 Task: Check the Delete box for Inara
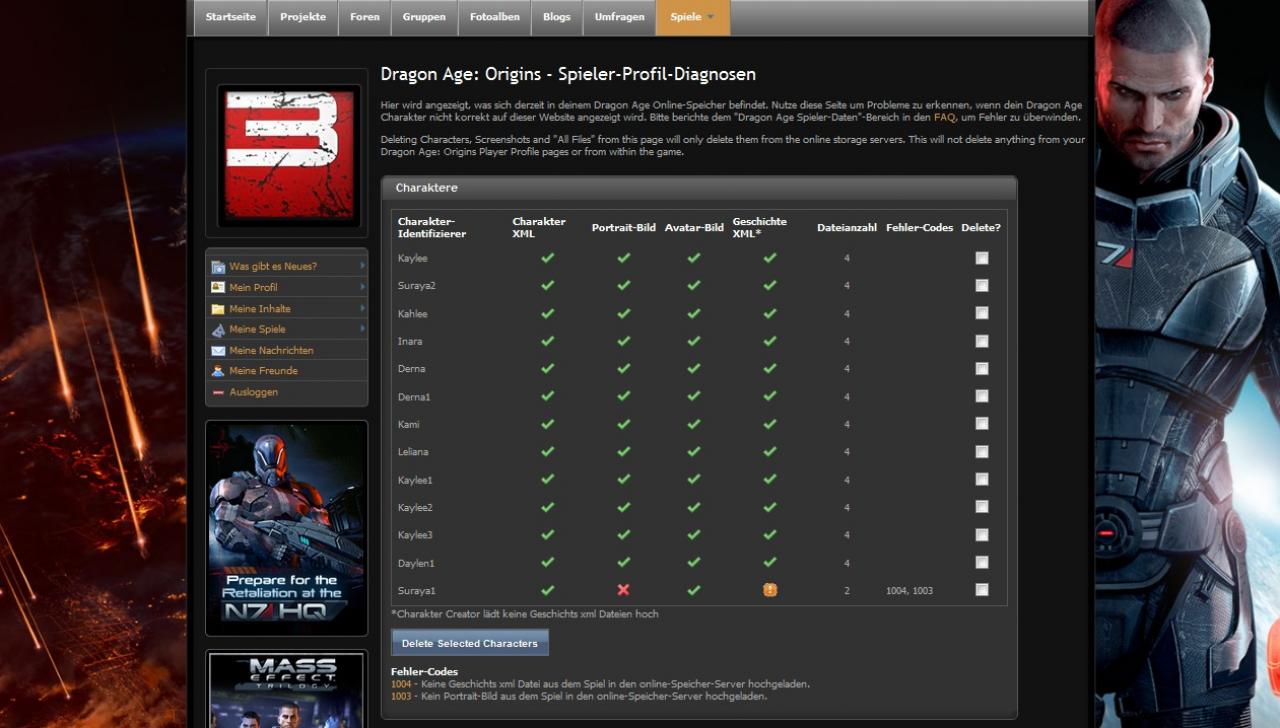click(982, 341)
